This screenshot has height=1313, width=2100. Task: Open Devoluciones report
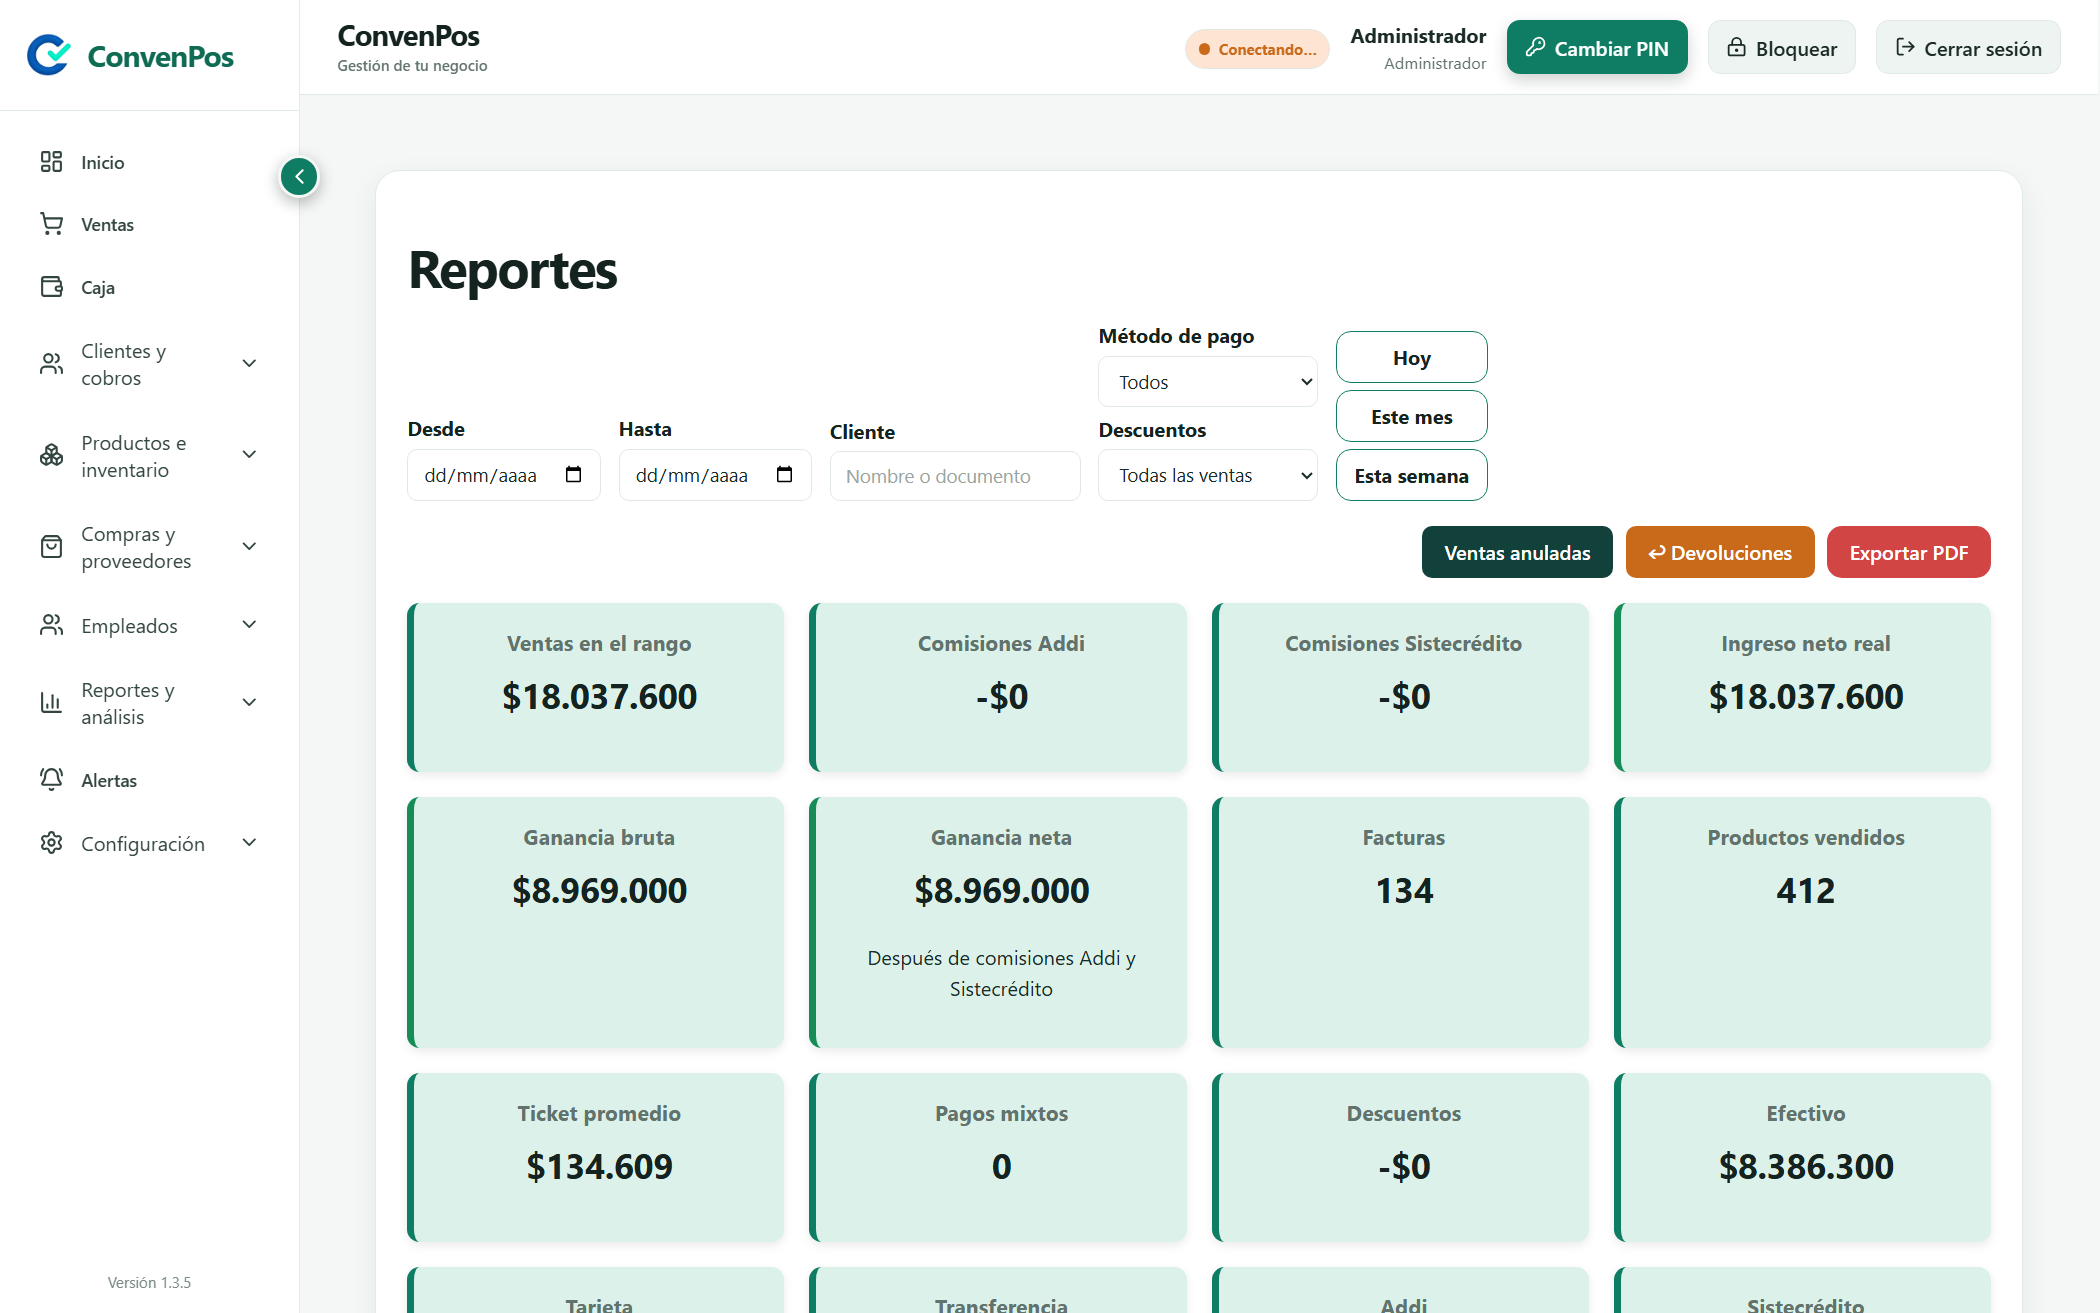pyautogui.click(x=1720, y=552)
